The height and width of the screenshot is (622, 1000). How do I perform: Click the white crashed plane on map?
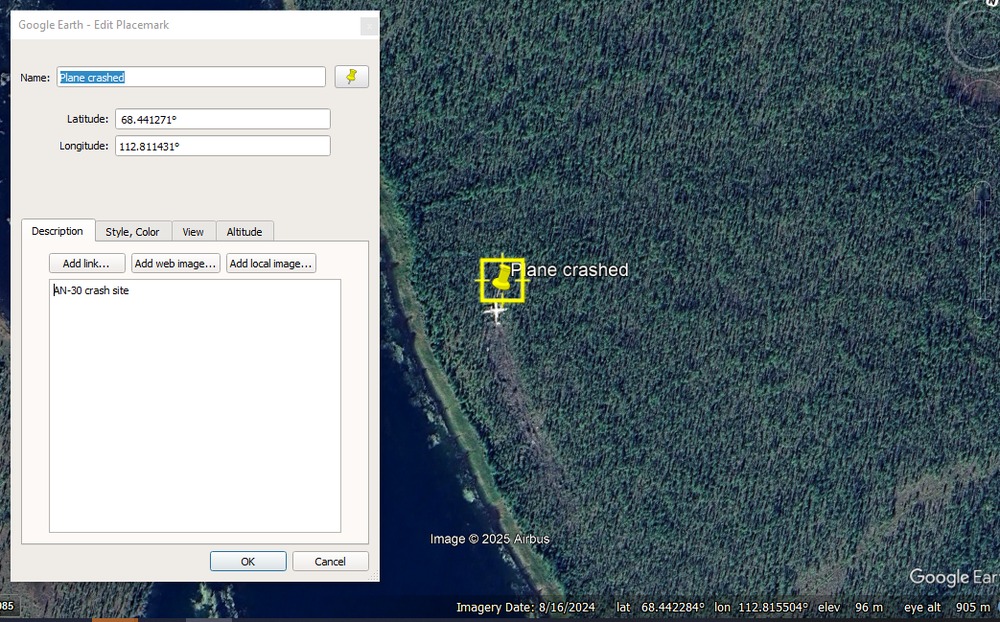click(x=495, y=313)
